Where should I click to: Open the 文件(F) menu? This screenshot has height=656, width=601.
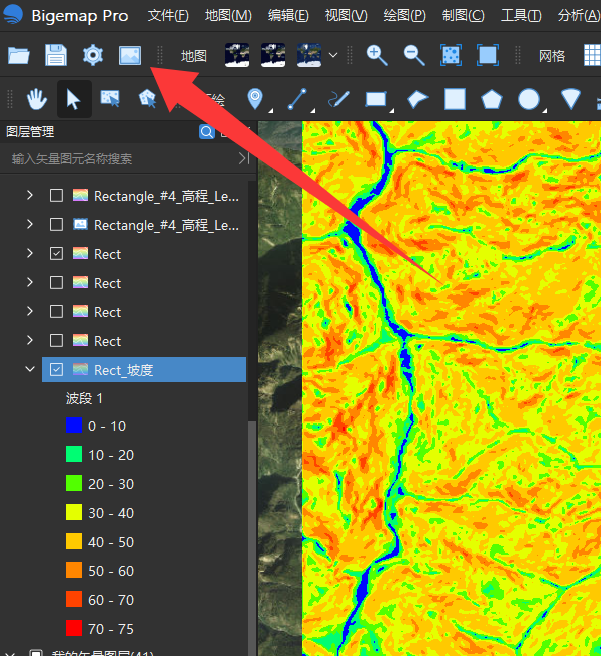[168, 16]
